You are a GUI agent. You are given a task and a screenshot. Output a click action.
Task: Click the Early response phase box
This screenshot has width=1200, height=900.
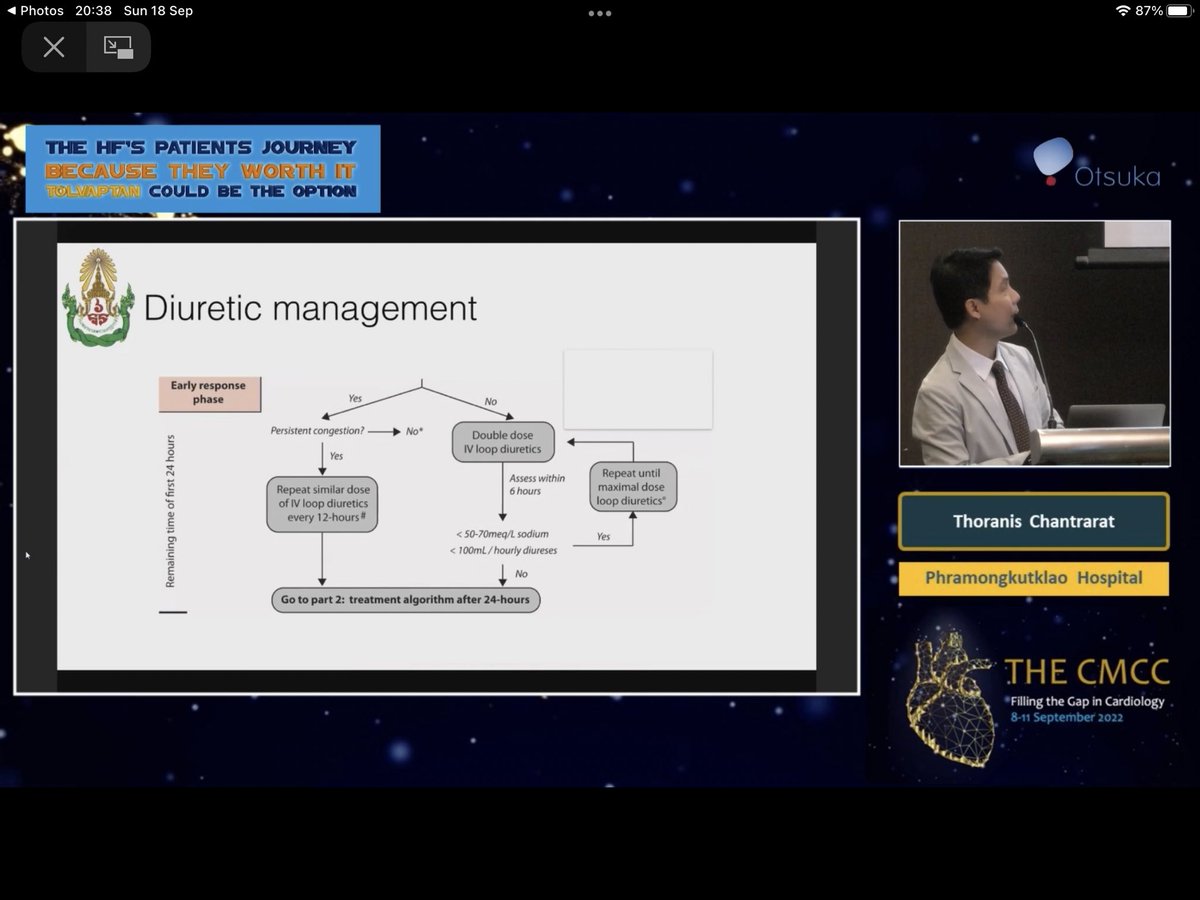[x=209, y=394]
